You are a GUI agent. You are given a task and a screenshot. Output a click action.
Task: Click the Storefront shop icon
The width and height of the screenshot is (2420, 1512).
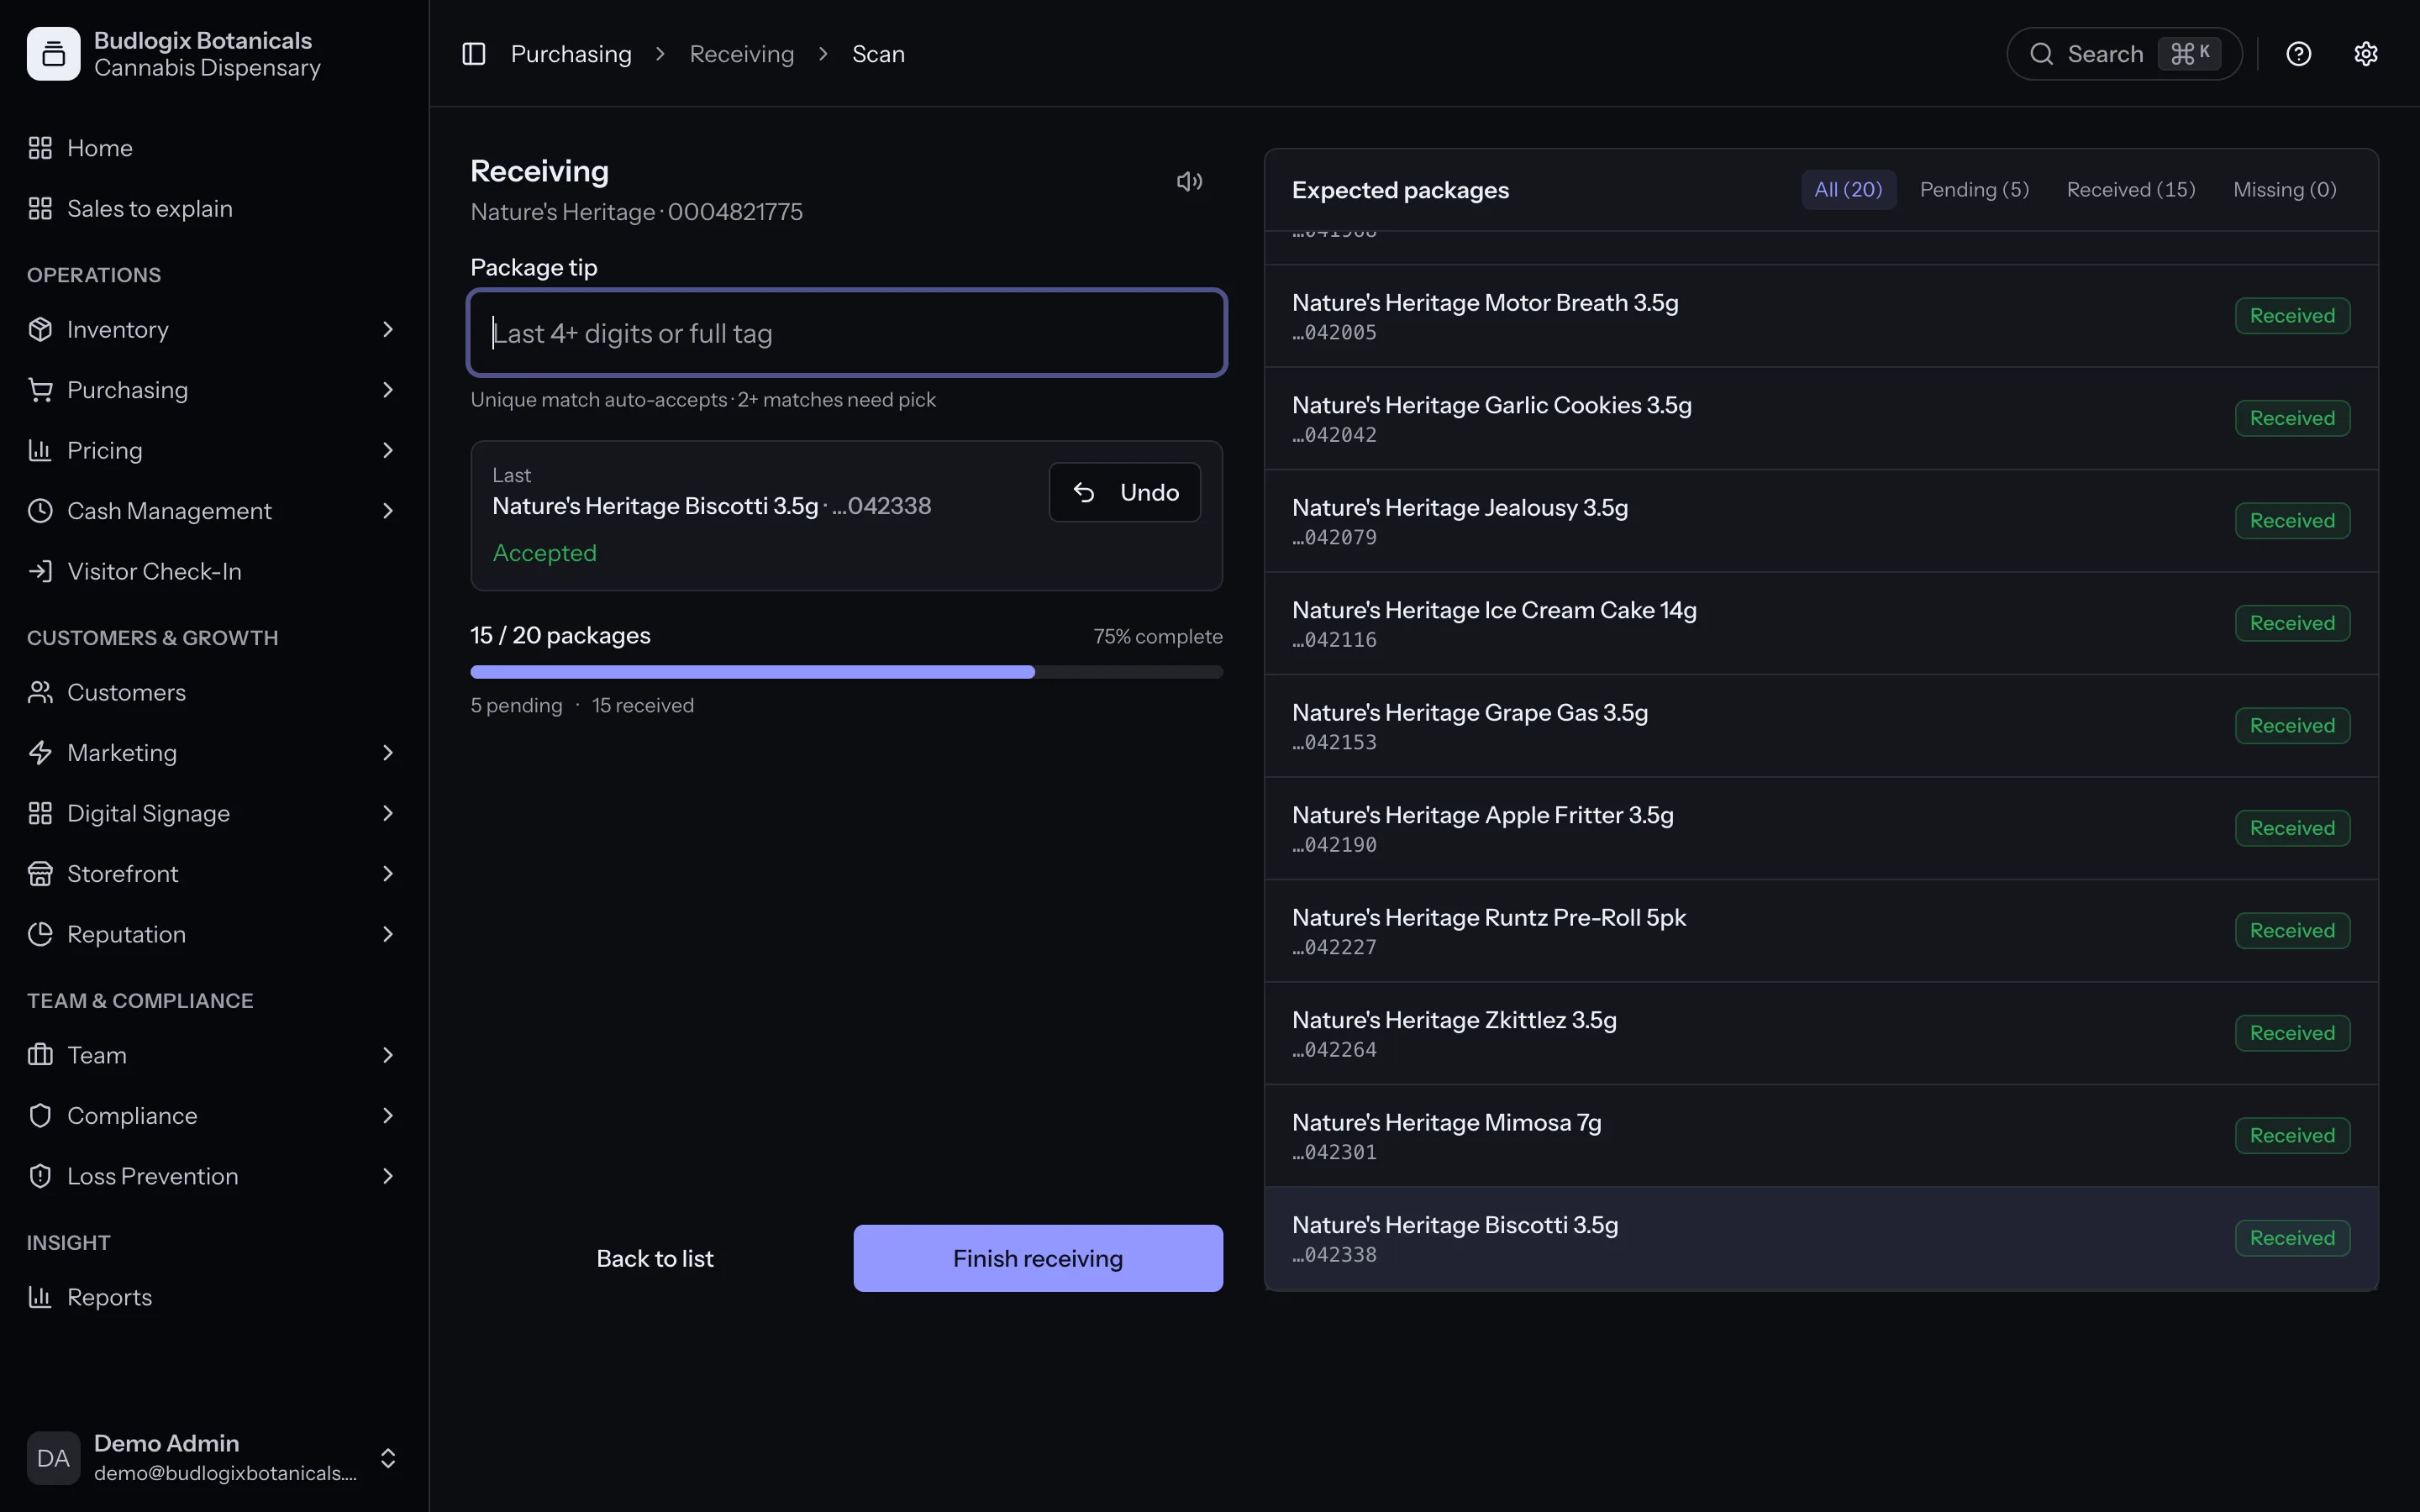coord(40,874)
